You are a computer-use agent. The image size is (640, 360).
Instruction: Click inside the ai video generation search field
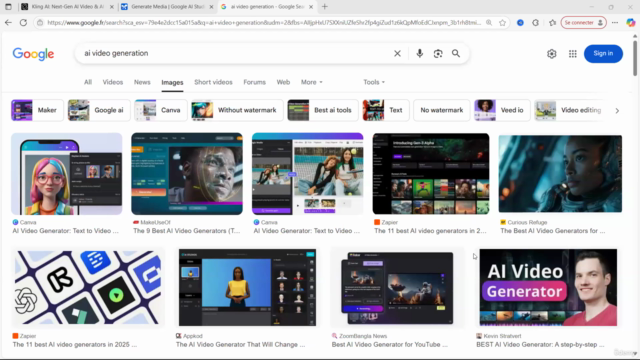(233, 53)
